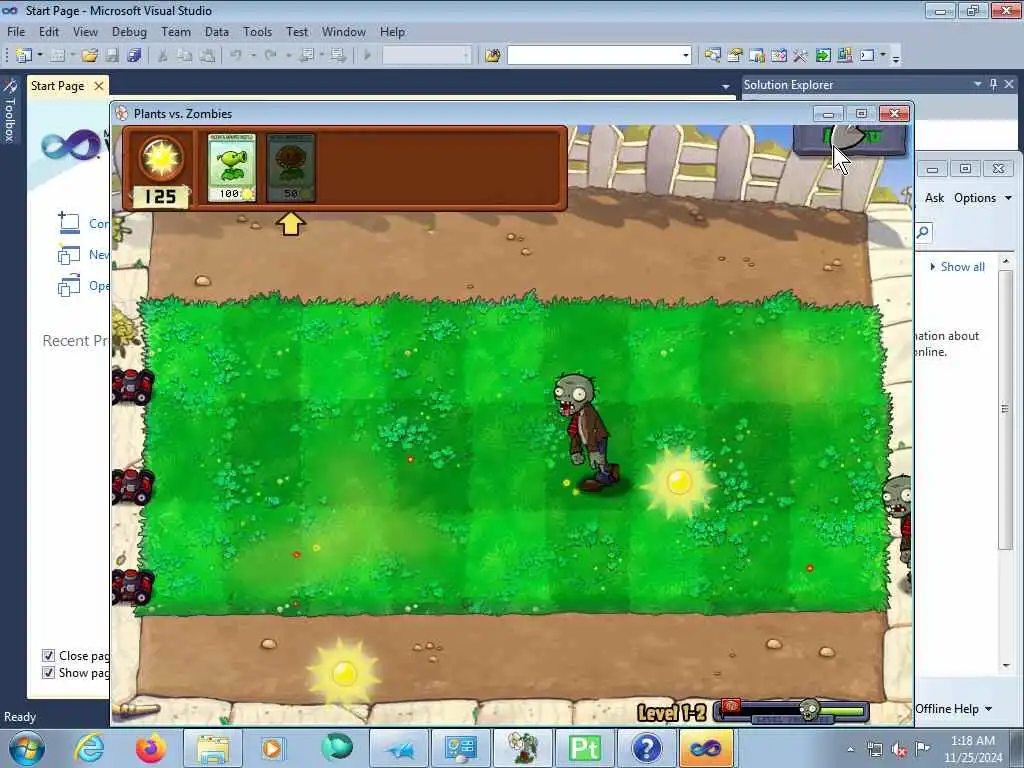Screen dimensions: 1024x768
Task: Click the sun counter showing 125
Action: [160, 197]
